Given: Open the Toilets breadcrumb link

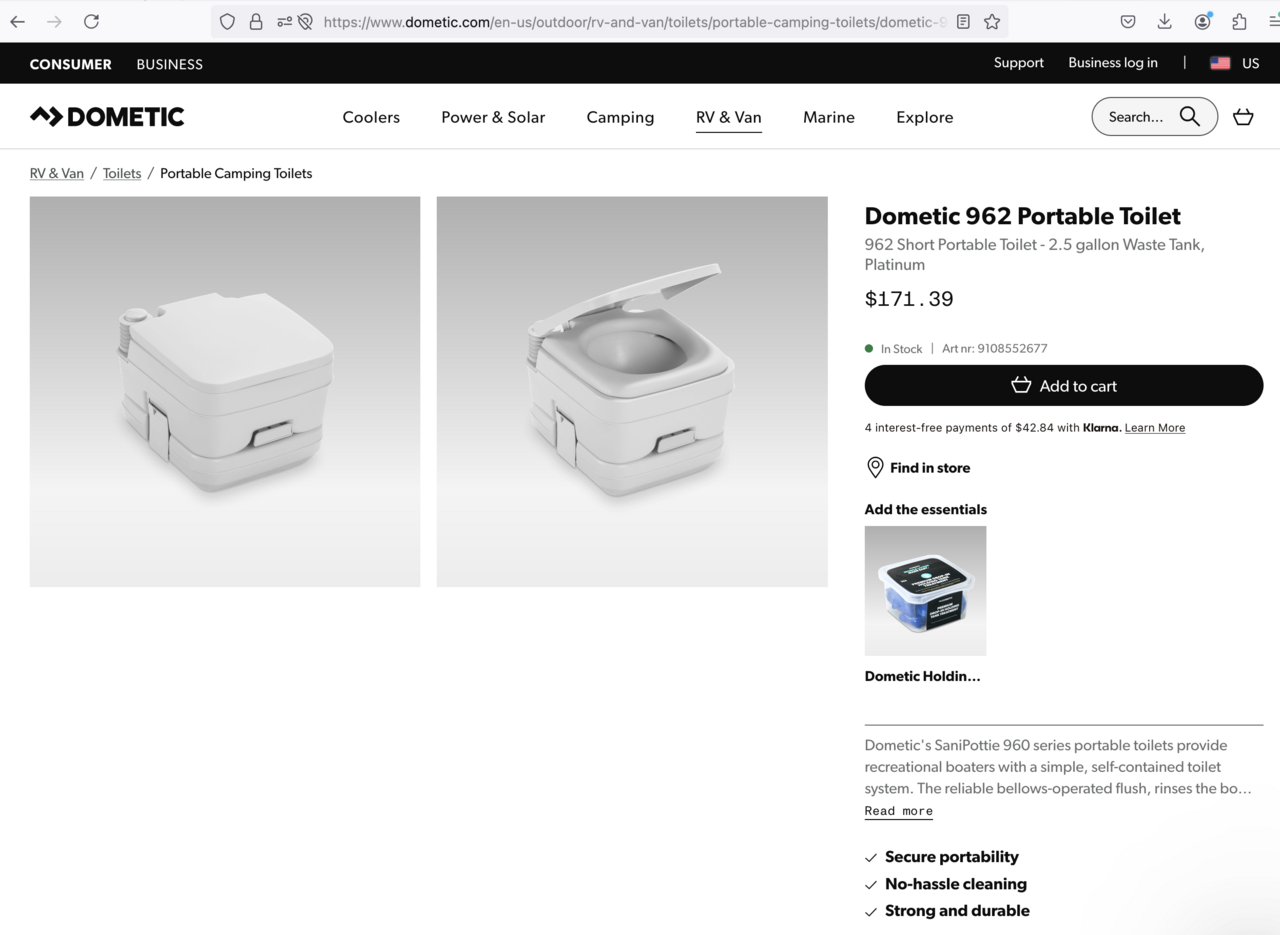Looking at the screenshot, I should pyautogui.click(x=122, y=173).
